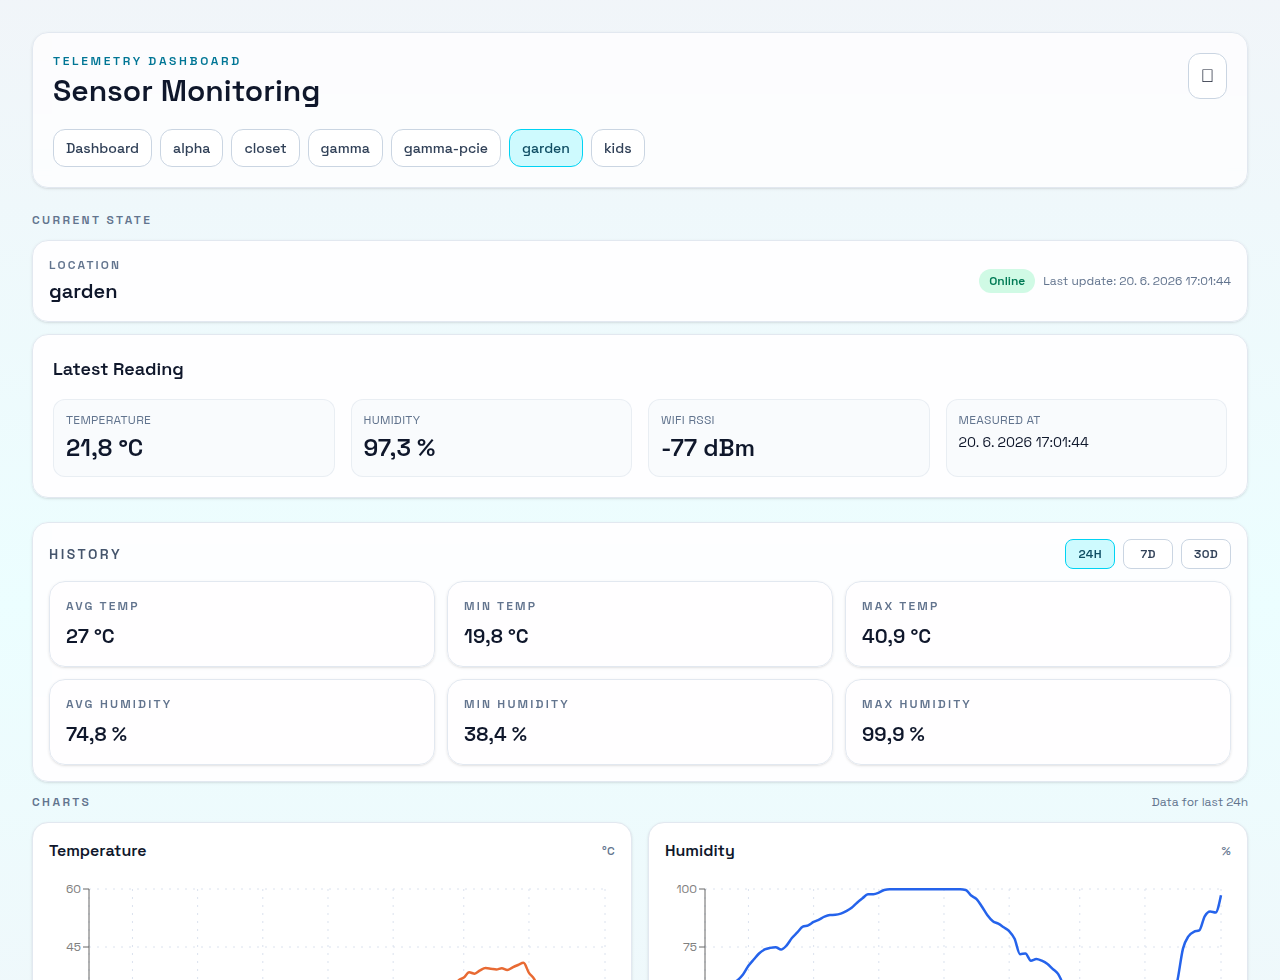Switch to the alpha sensor tab
Image resolution: width=1280 pixels, height=980 pixels.
191,148
